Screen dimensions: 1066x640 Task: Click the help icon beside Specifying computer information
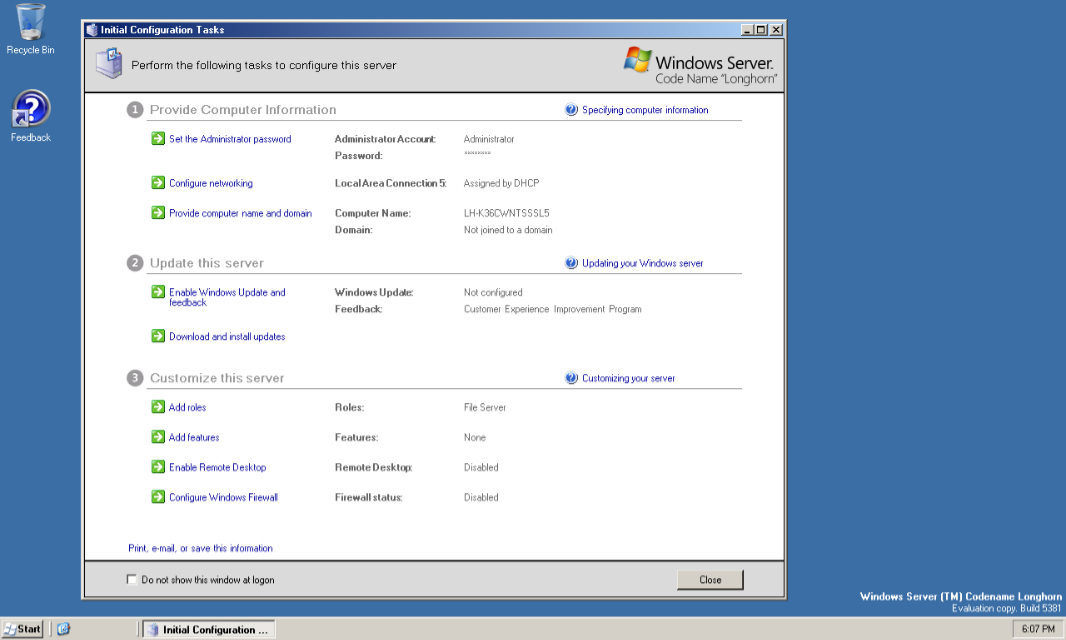(x=571, y=110)
